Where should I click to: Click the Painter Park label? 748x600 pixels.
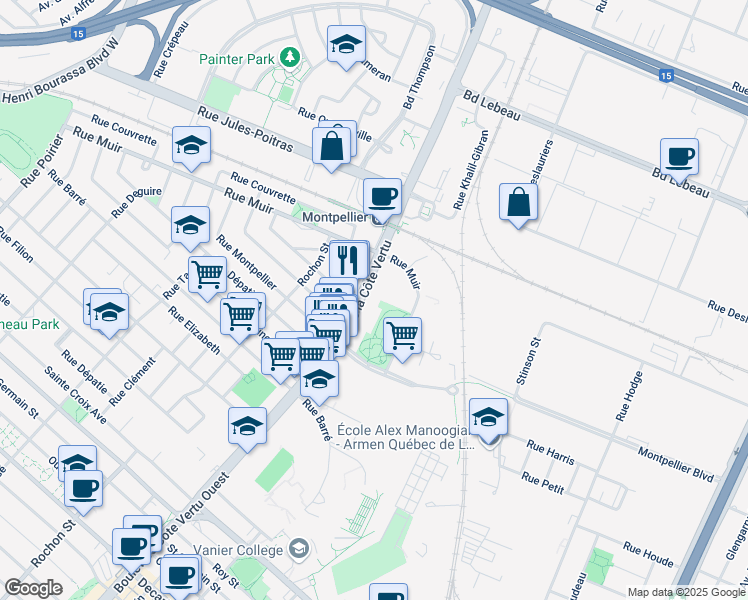[237, 59]
